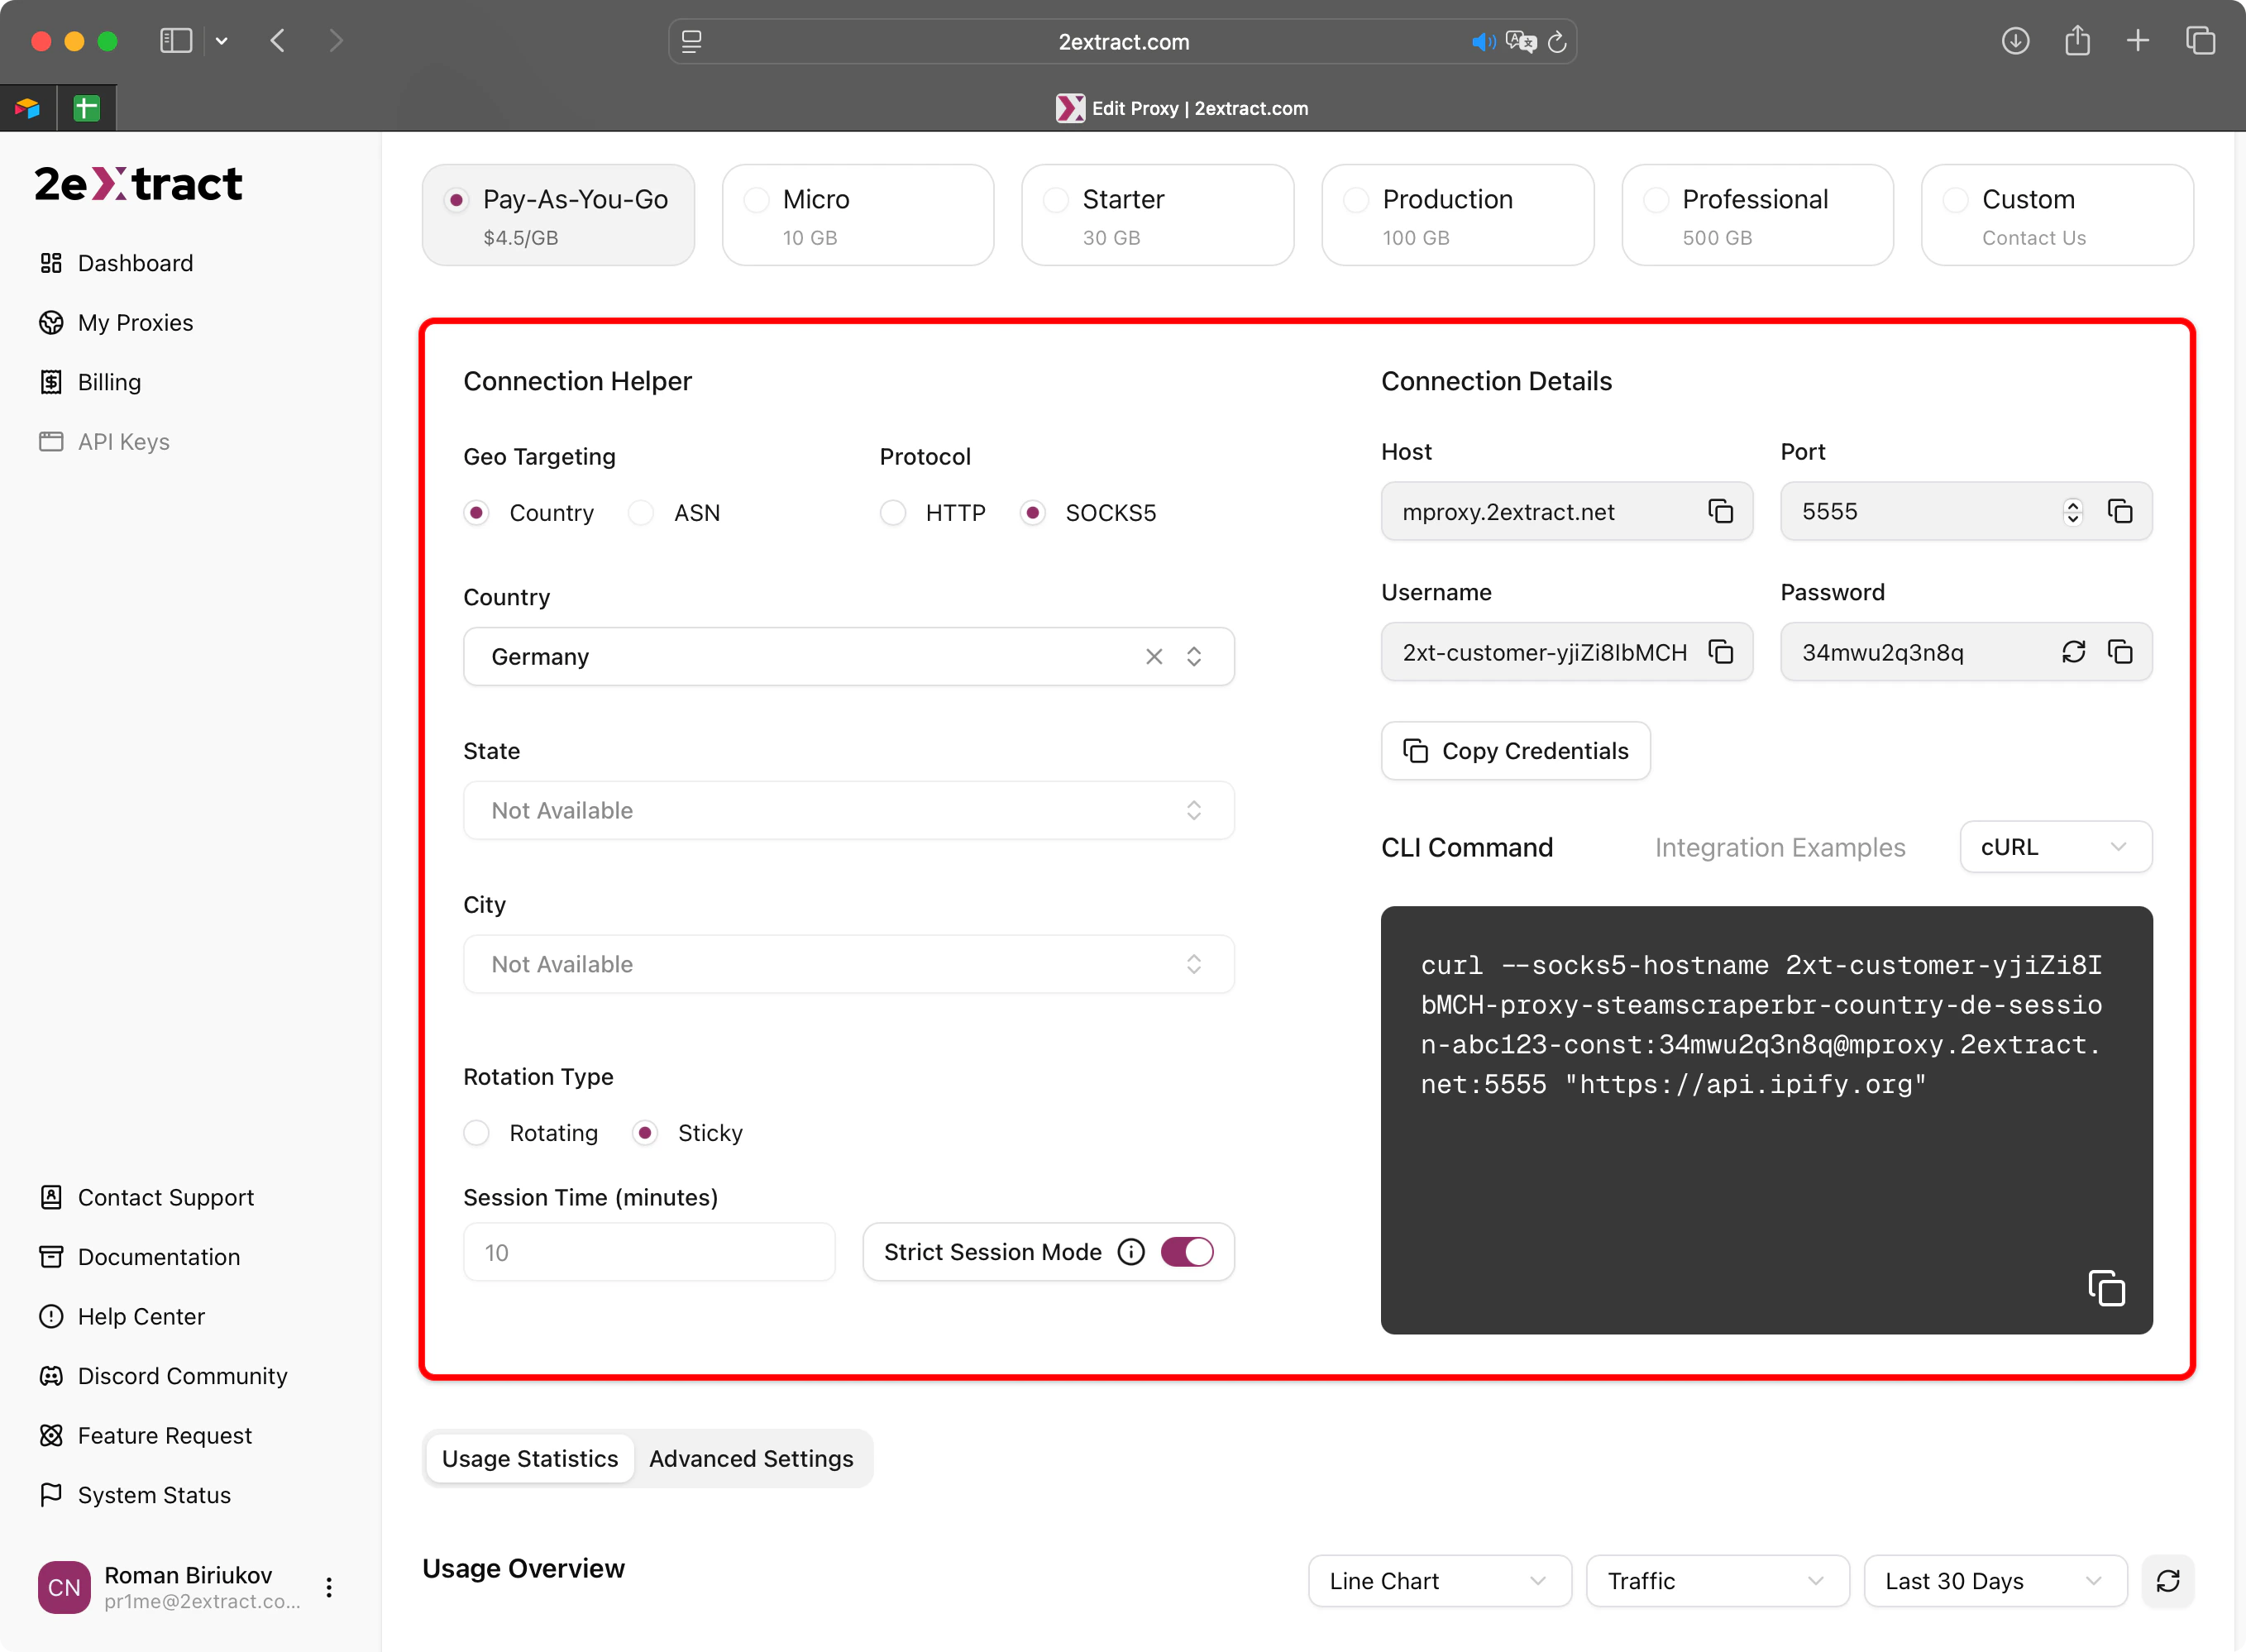
Task: Refresh the Usage Overview chart
Action: coord(2167,1581)
